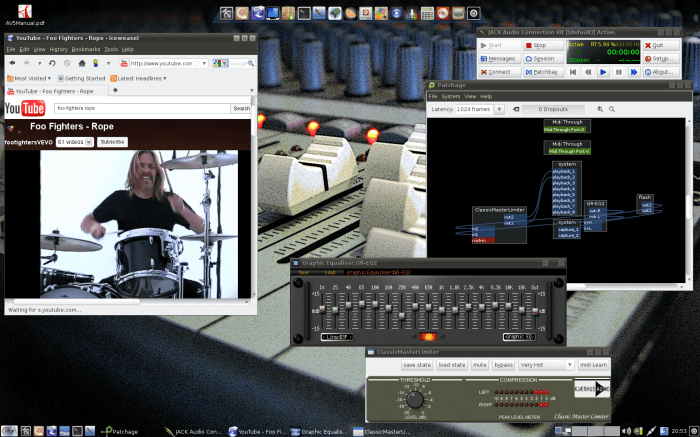Toggle the bypass button on ClassicMasterLimiter
This screenshot has height=437, width=700.
pyautogui.click(x=503, y=365)
